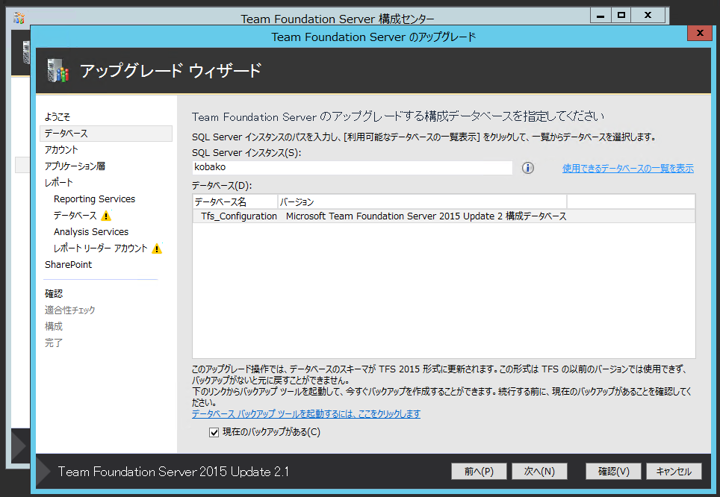Click the 前へ(P) button
The height and width of the screenshot is (497, 720).
(x=479, y=471)
